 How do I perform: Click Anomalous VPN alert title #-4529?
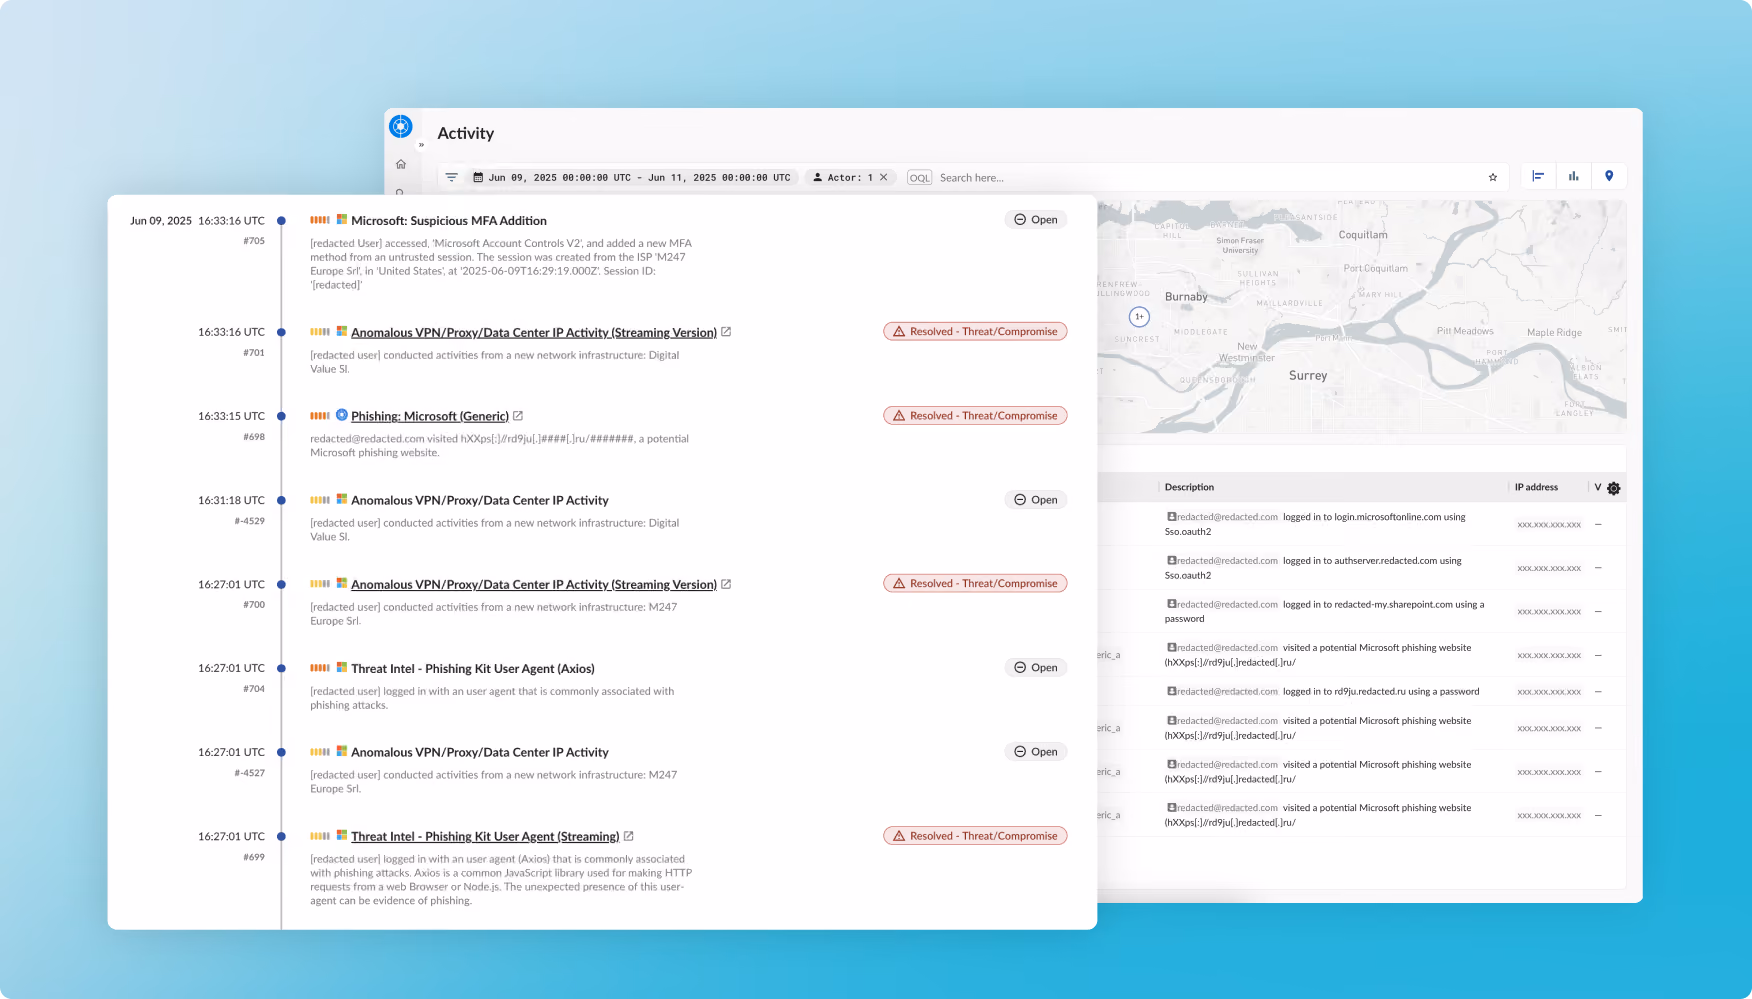click(480, 501)
